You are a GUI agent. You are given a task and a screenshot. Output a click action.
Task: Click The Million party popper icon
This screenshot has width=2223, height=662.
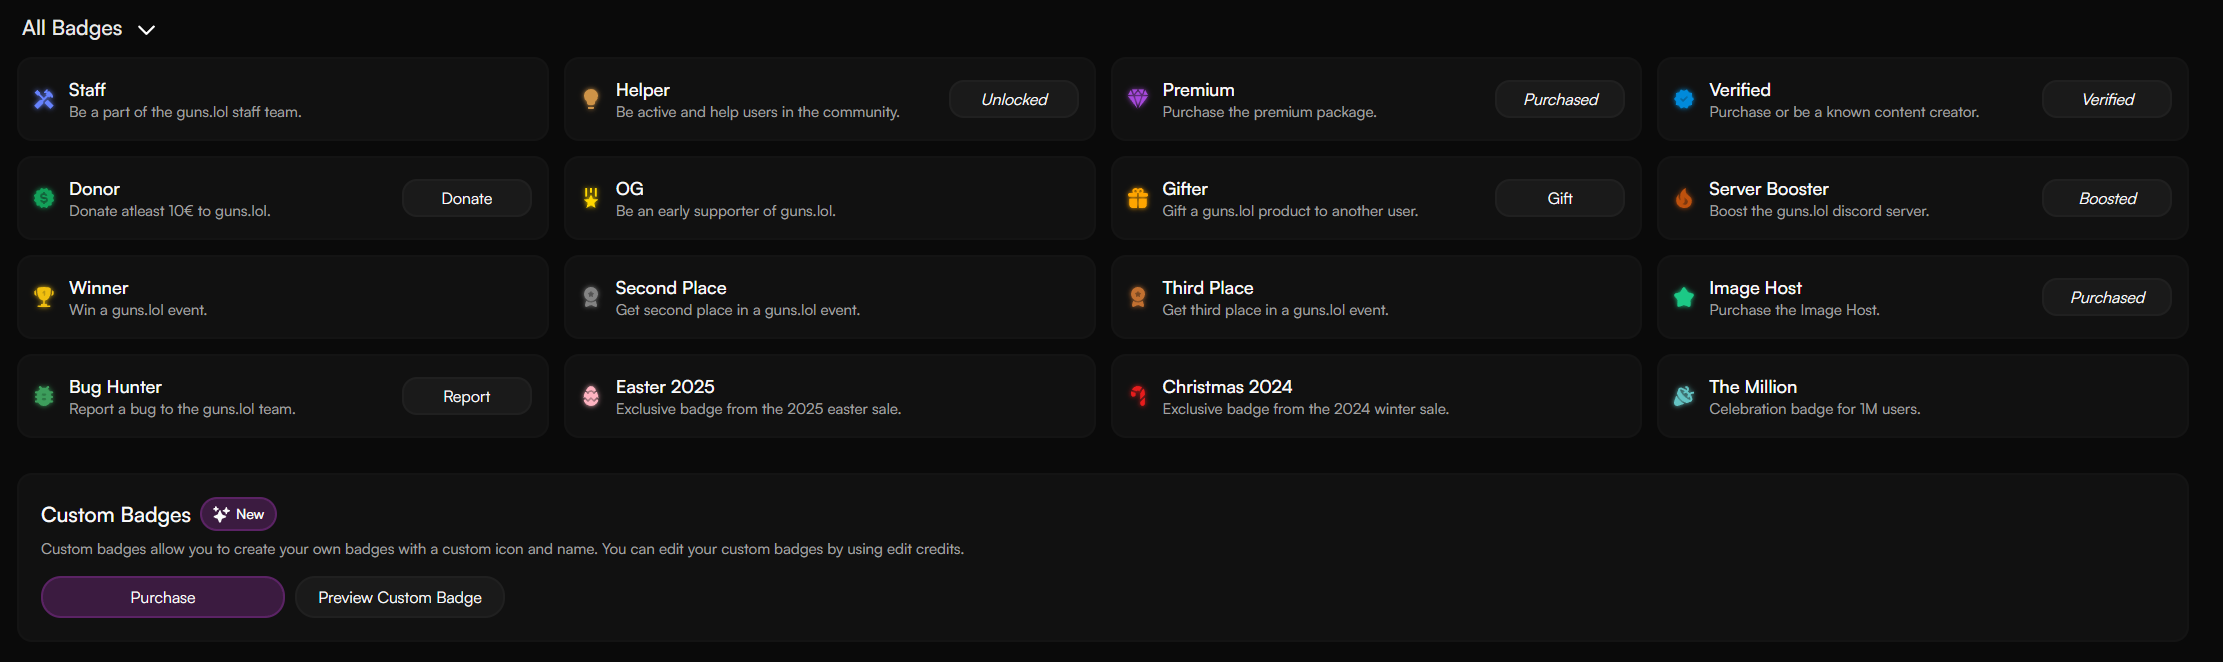(1684, 396)
